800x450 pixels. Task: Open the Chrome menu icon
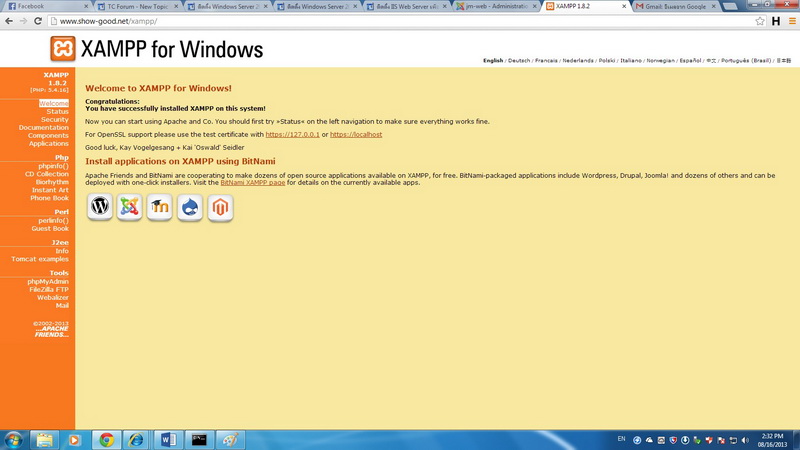coord(792,21)
